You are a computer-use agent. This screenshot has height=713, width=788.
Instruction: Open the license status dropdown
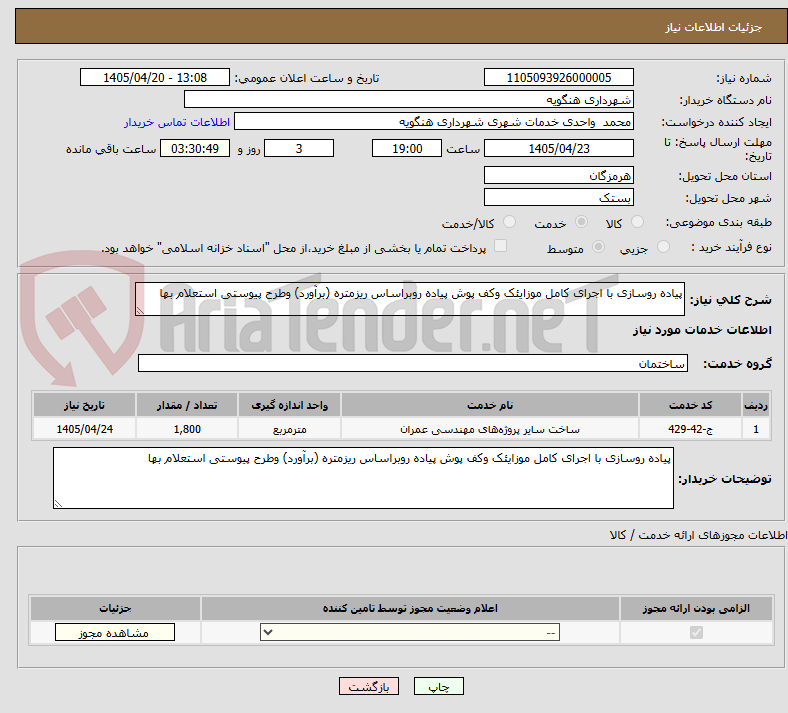[x=410, y=632]
